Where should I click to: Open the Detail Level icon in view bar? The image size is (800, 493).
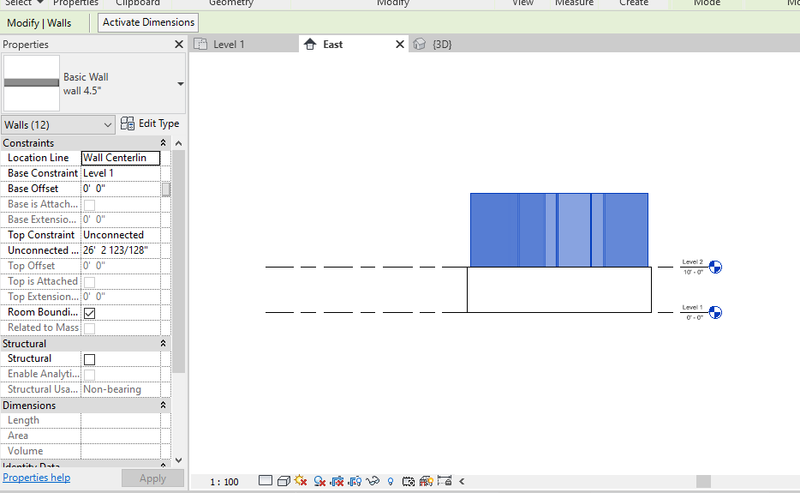pos(265,481)
